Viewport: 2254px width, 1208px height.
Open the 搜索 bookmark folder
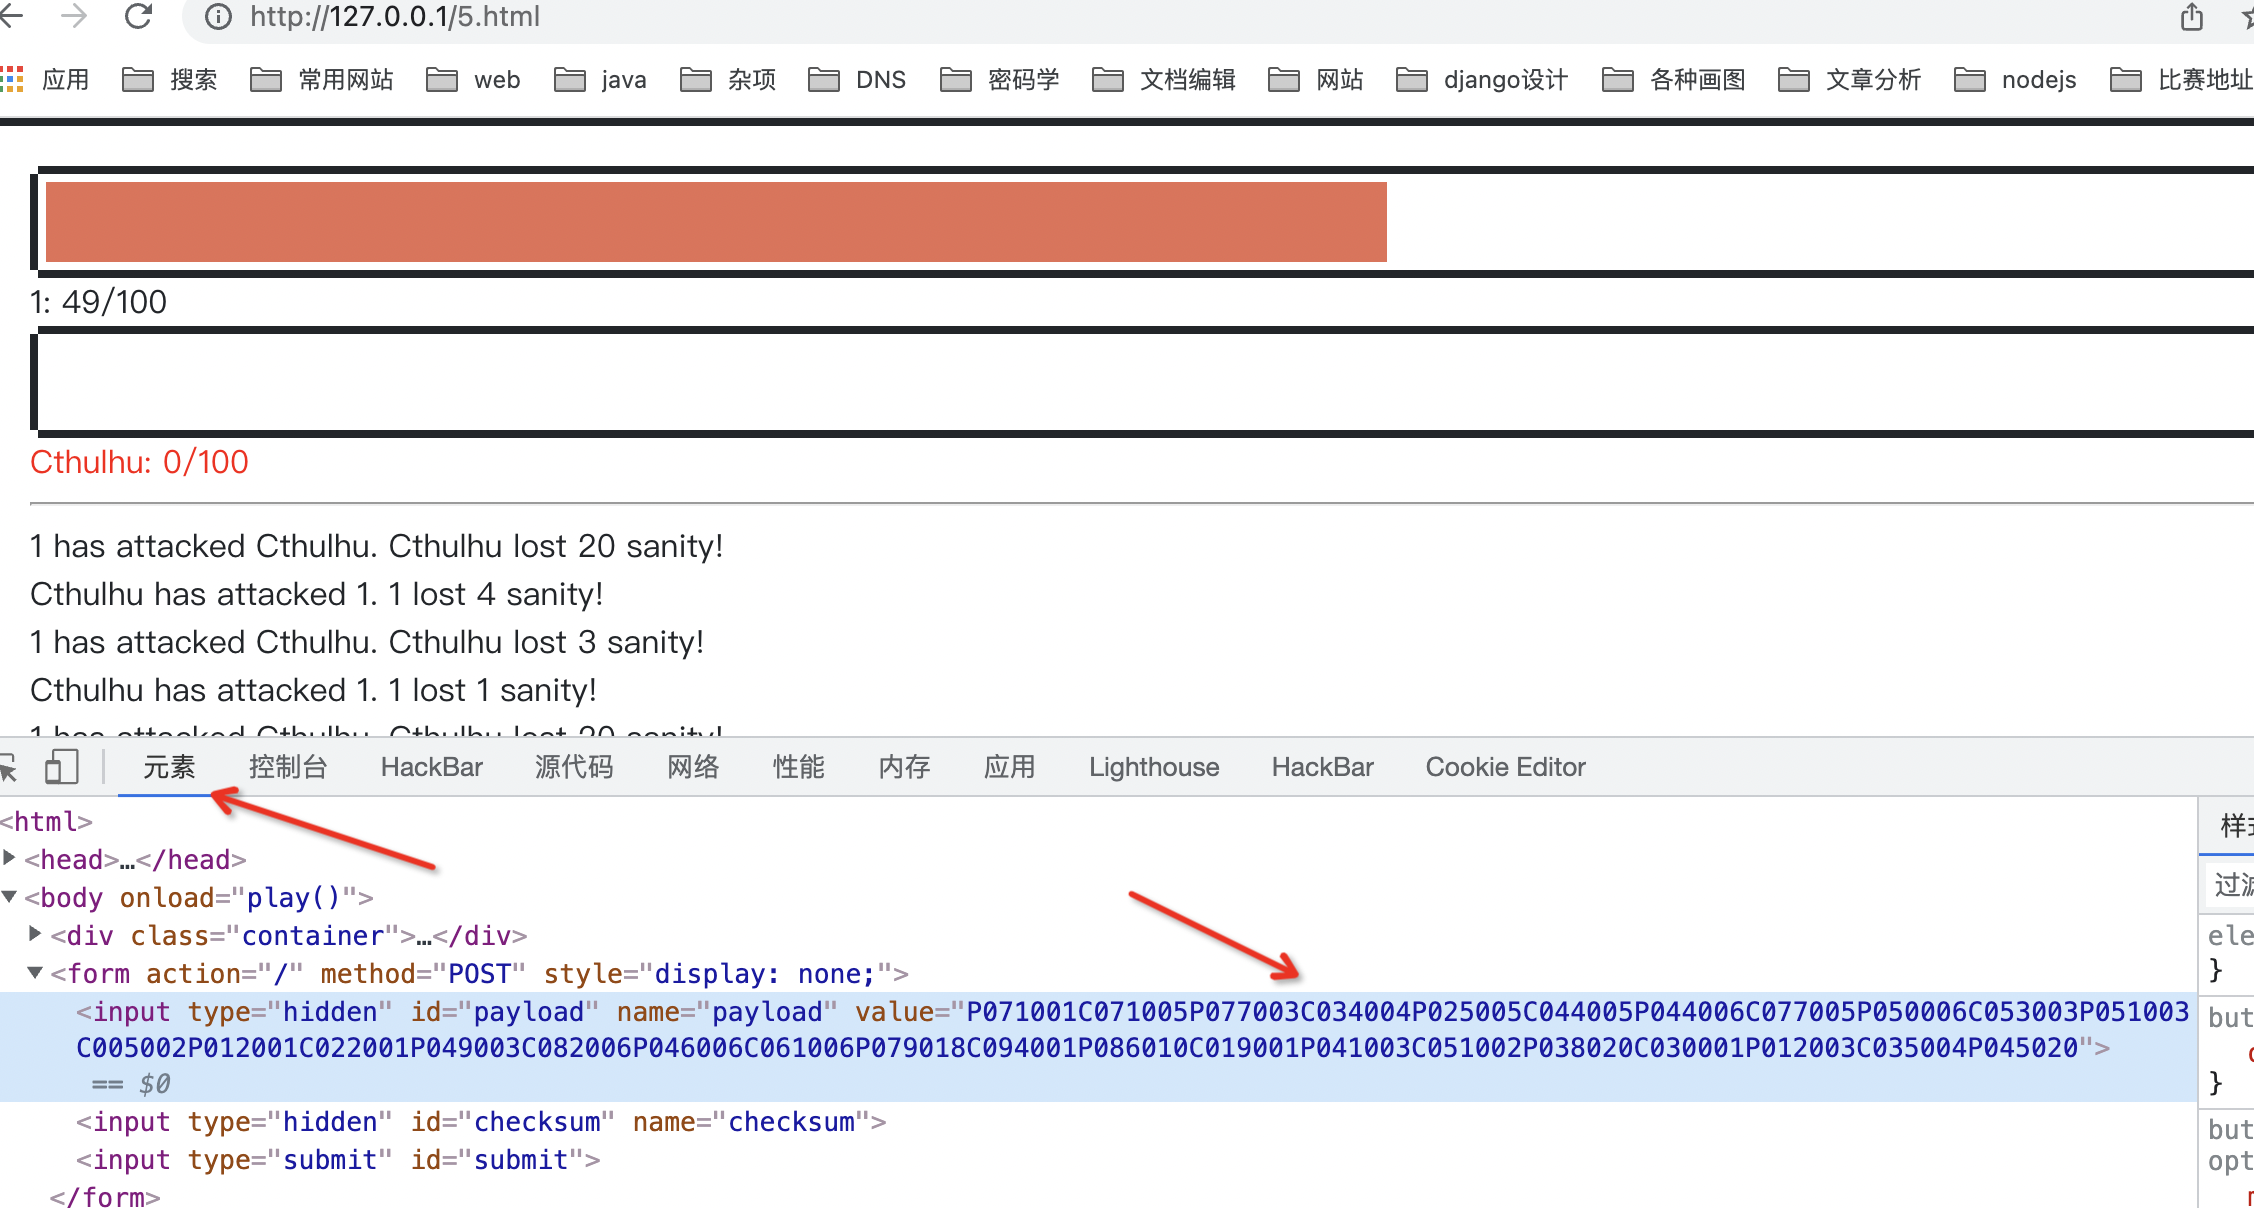170,79
